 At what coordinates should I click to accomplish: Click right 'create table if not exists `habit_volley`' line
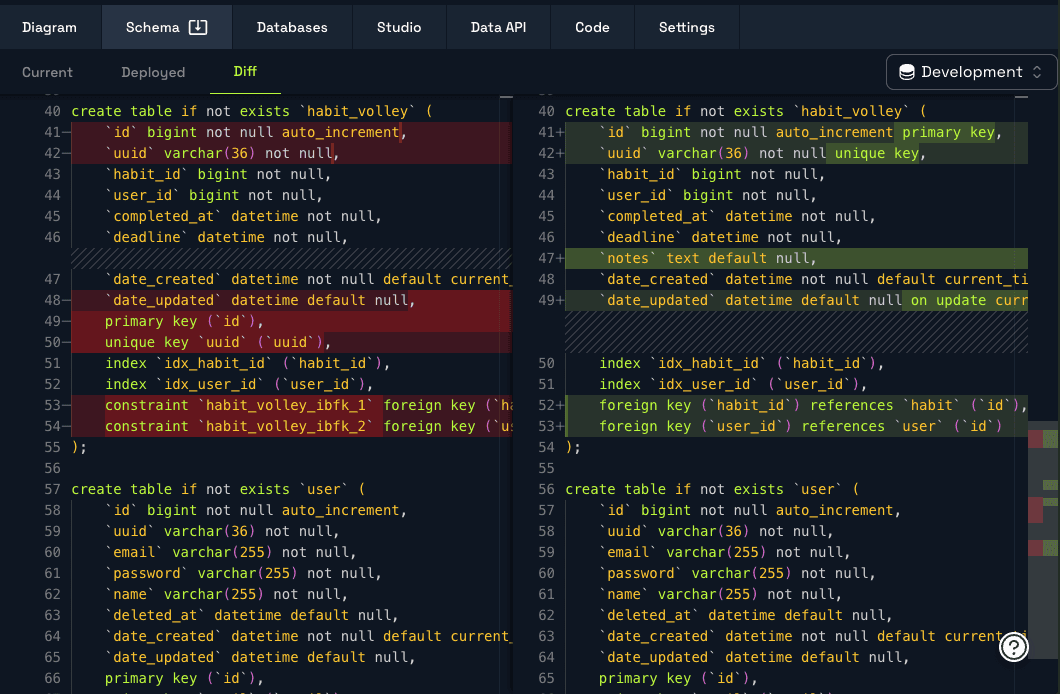click(746, 111)
